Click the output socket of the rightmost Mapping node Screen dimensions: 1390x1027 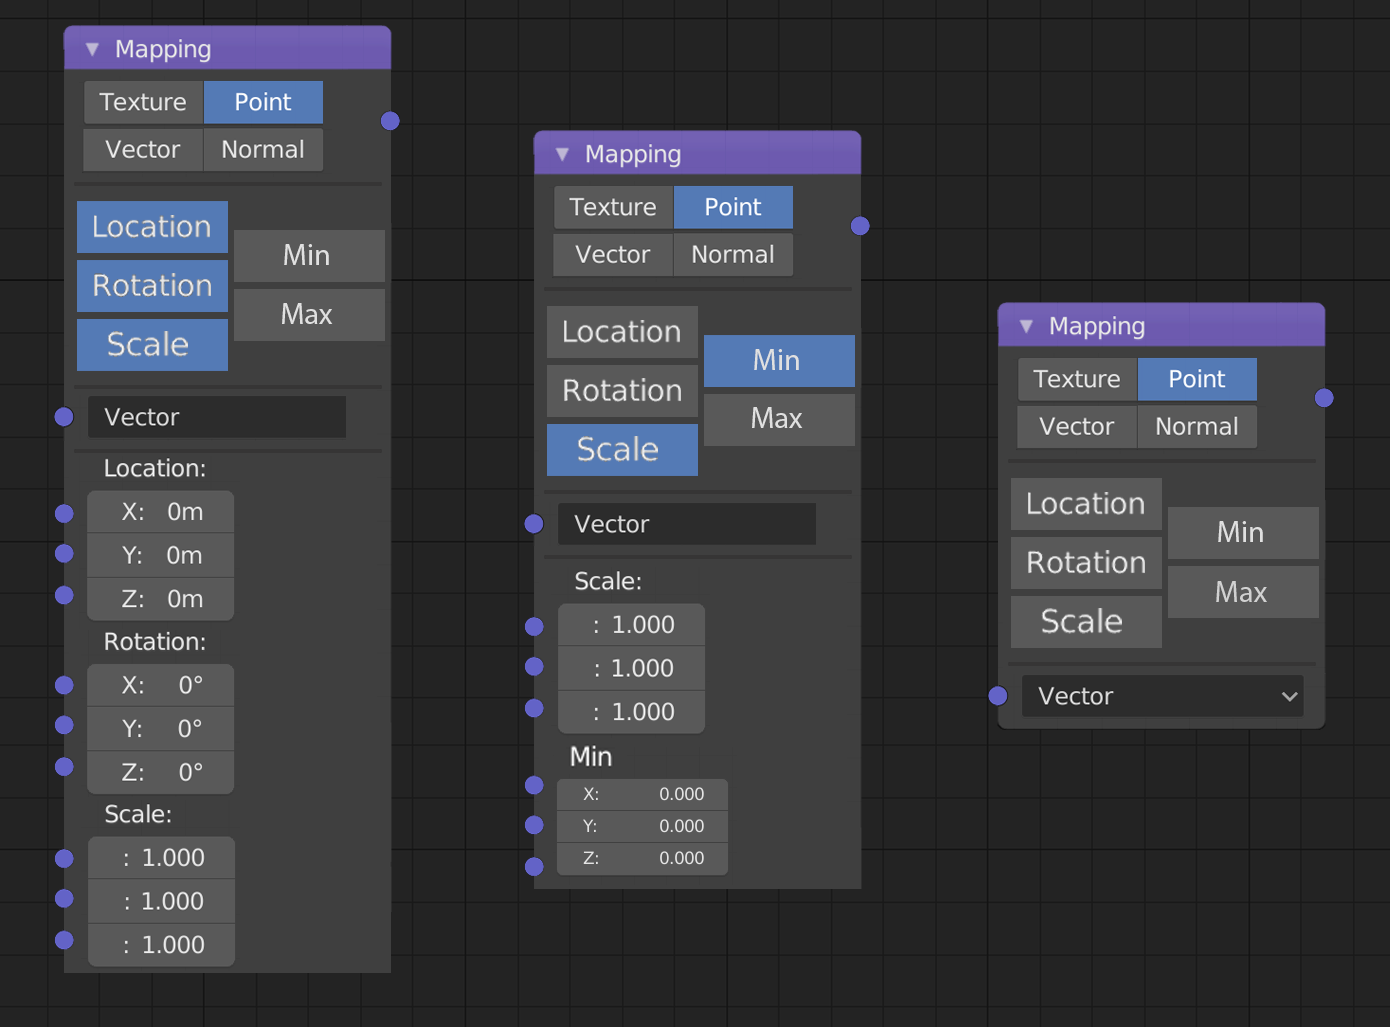click(1324, 398)
